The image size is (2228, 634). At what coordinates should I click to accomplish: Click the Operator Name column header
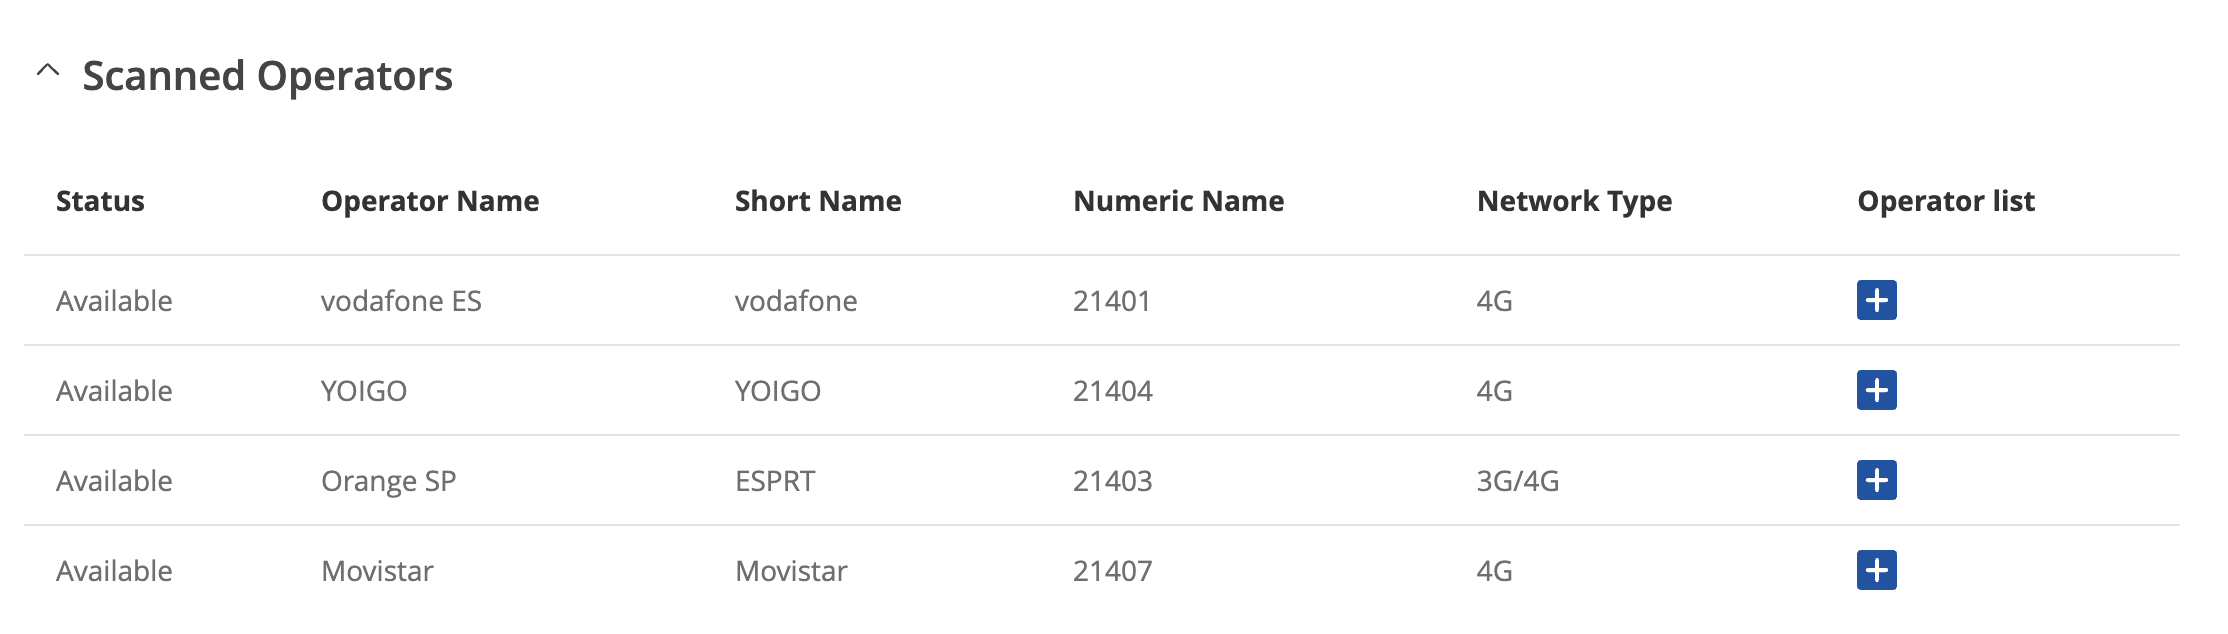tap(430, 201)
